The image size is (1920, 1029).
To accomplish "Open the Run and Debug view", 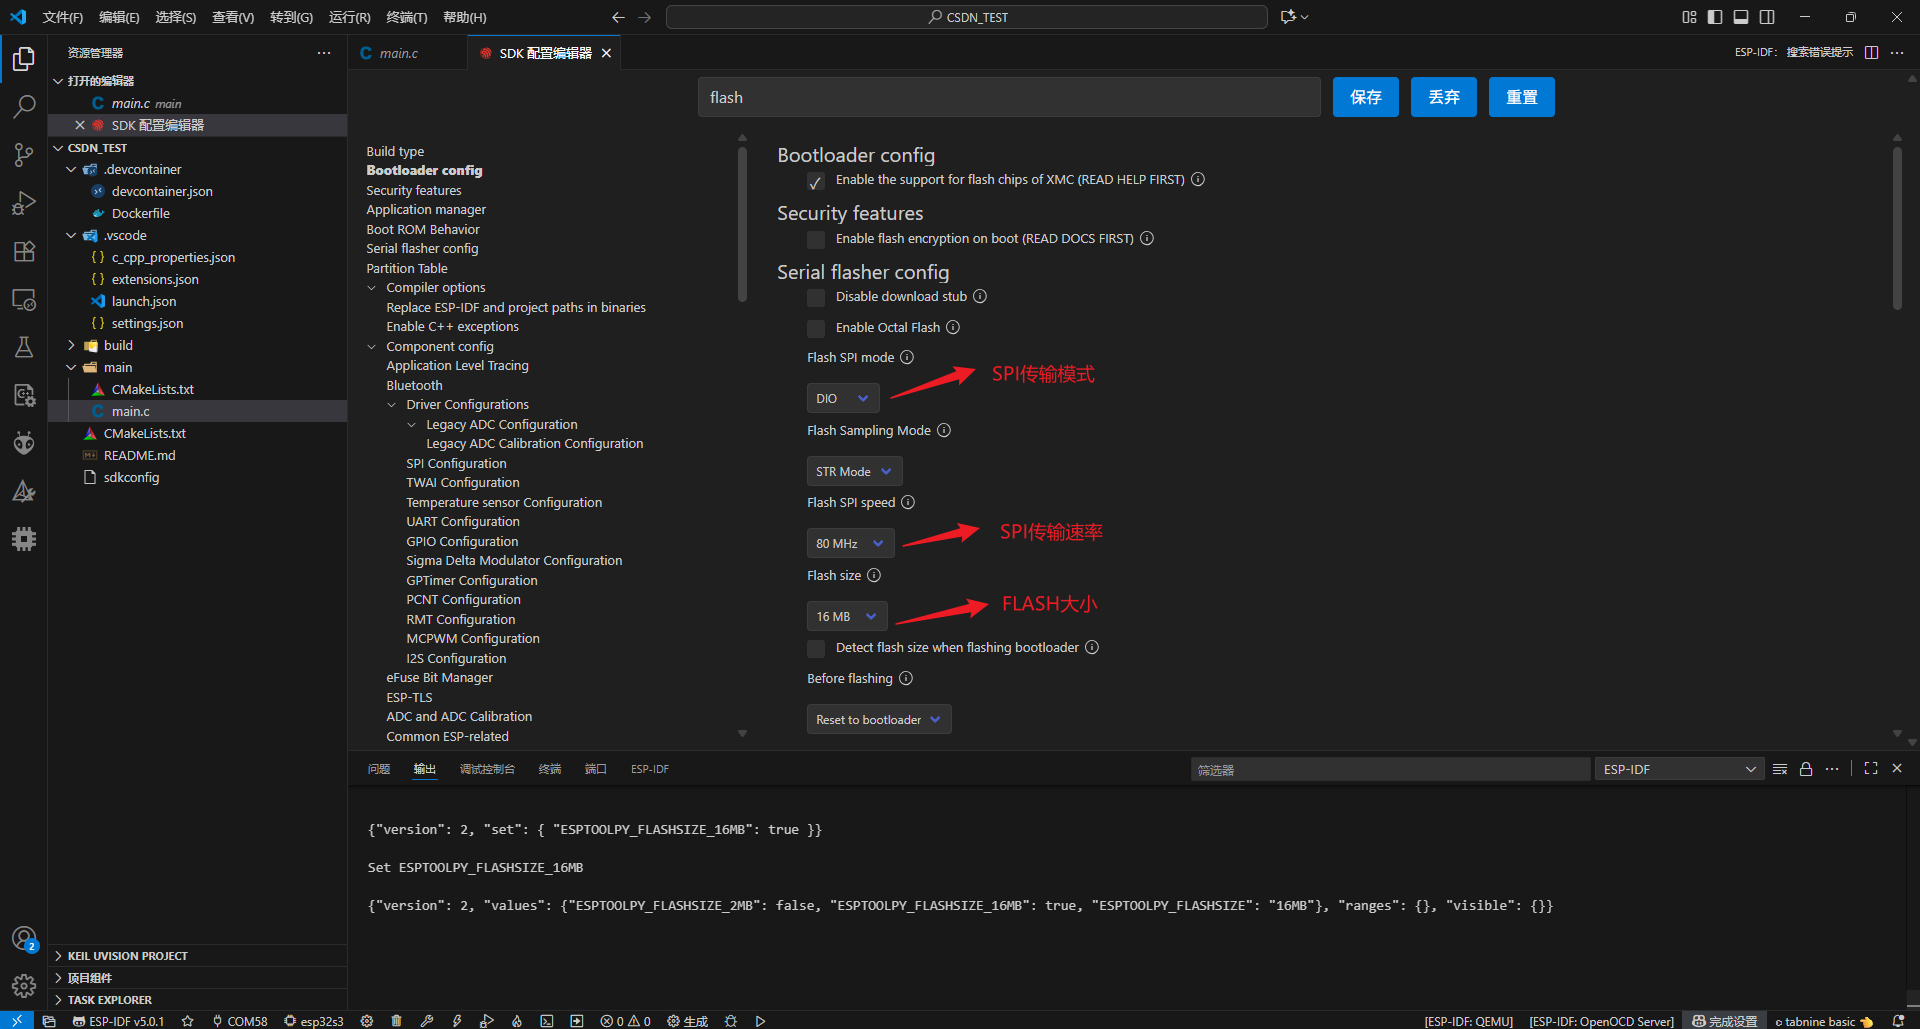I will tap(24, 203).
